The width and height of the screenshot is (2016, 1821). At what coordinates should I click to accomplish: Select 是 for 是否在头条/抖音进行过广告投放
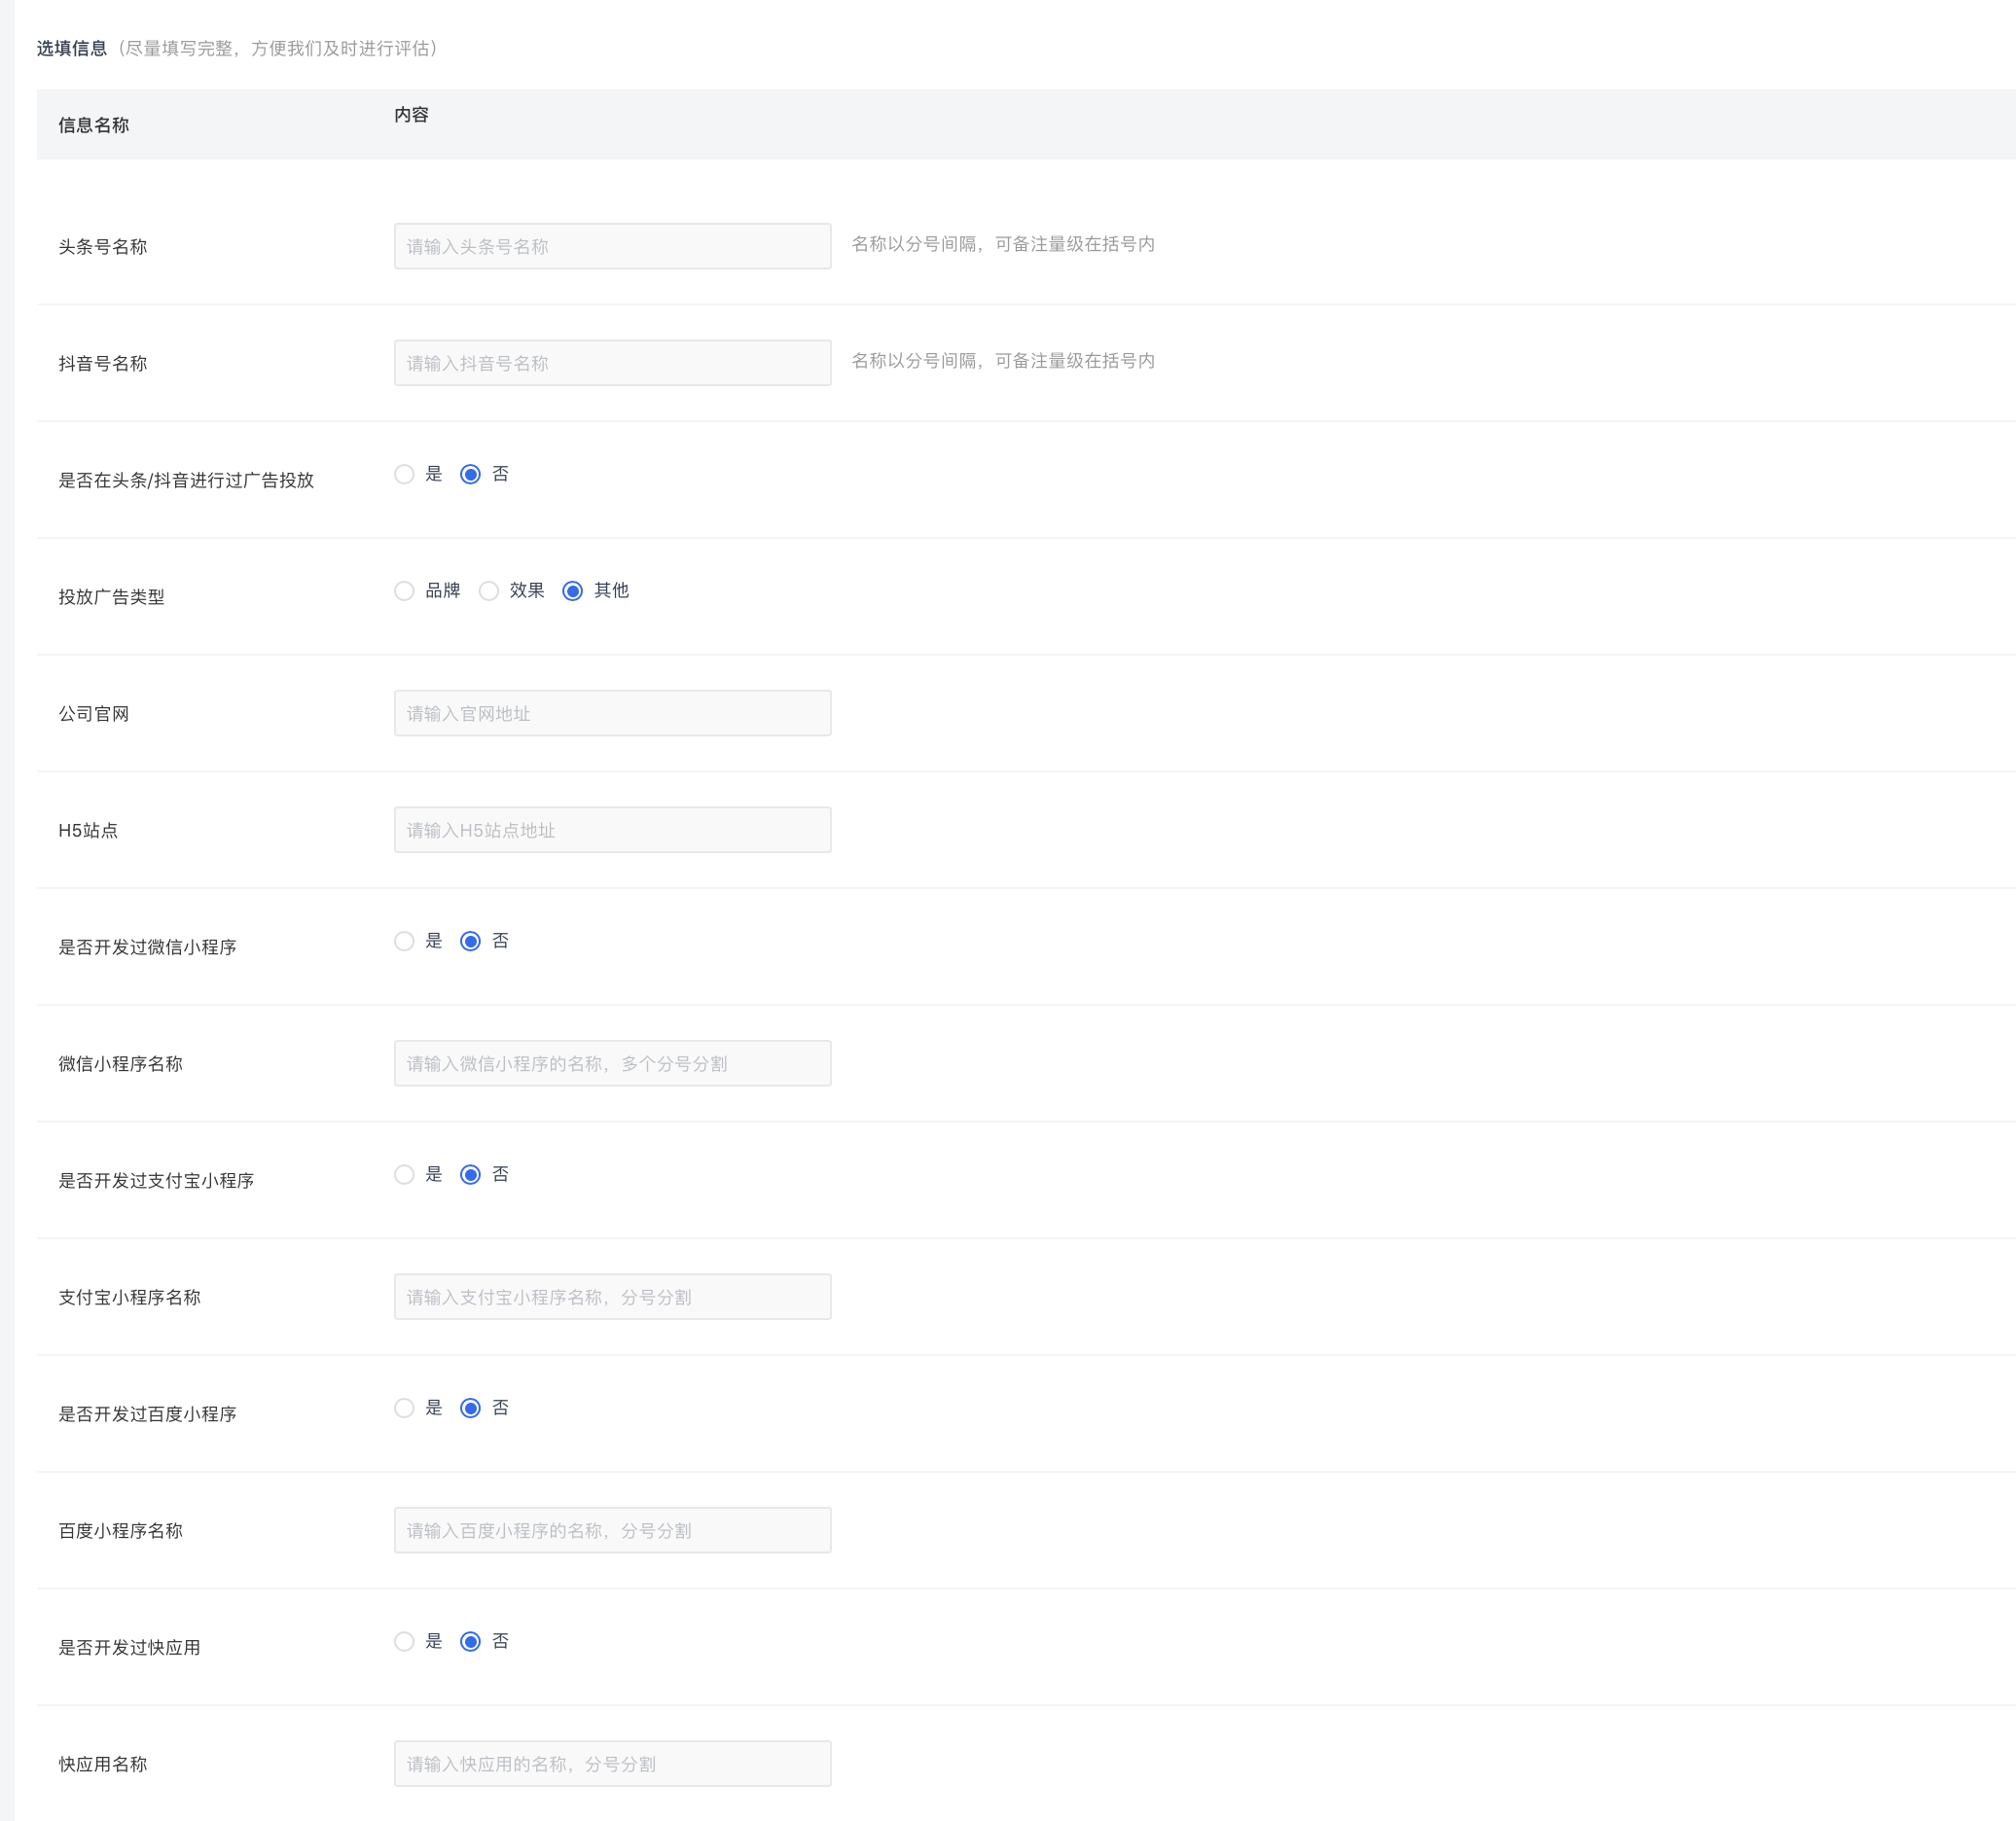[x=404, y=474]
